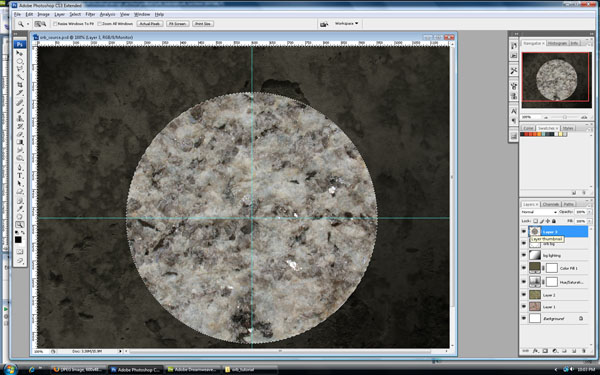Open Tool Presets panel from dock
The height and width of the screenshot is (375, 600).
tap(514, 71)
